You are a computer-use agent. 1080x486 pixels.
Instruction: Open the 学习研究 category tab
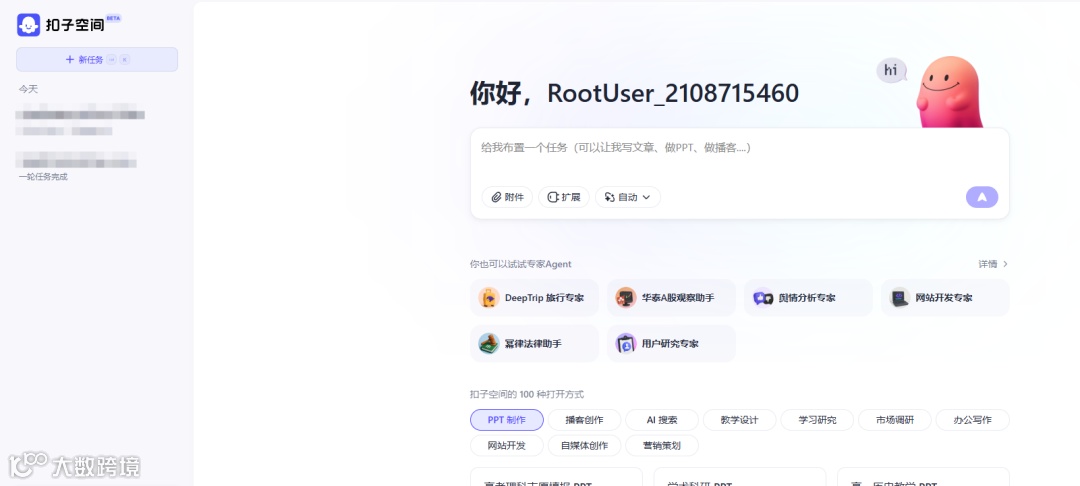(817, 420)
